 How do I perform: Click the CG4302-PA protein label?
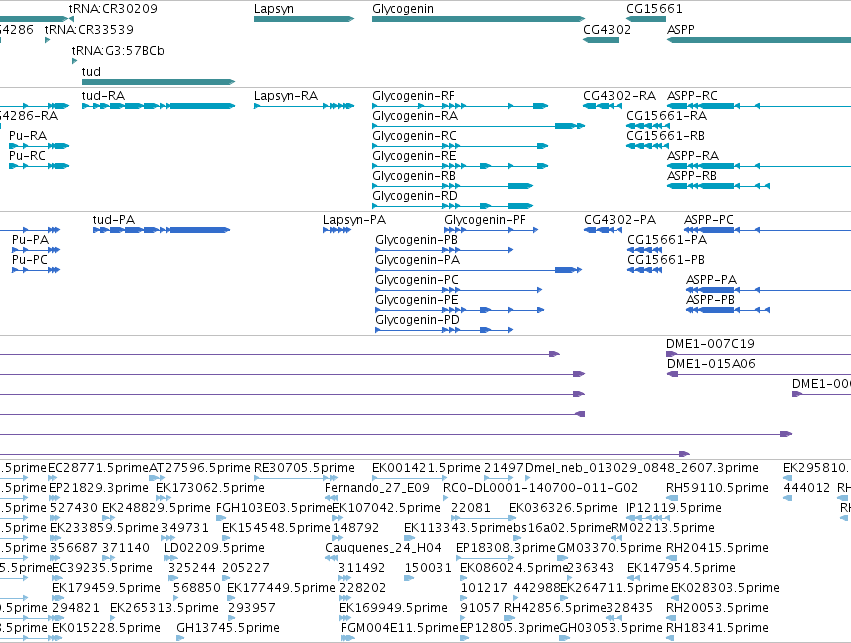620,220
